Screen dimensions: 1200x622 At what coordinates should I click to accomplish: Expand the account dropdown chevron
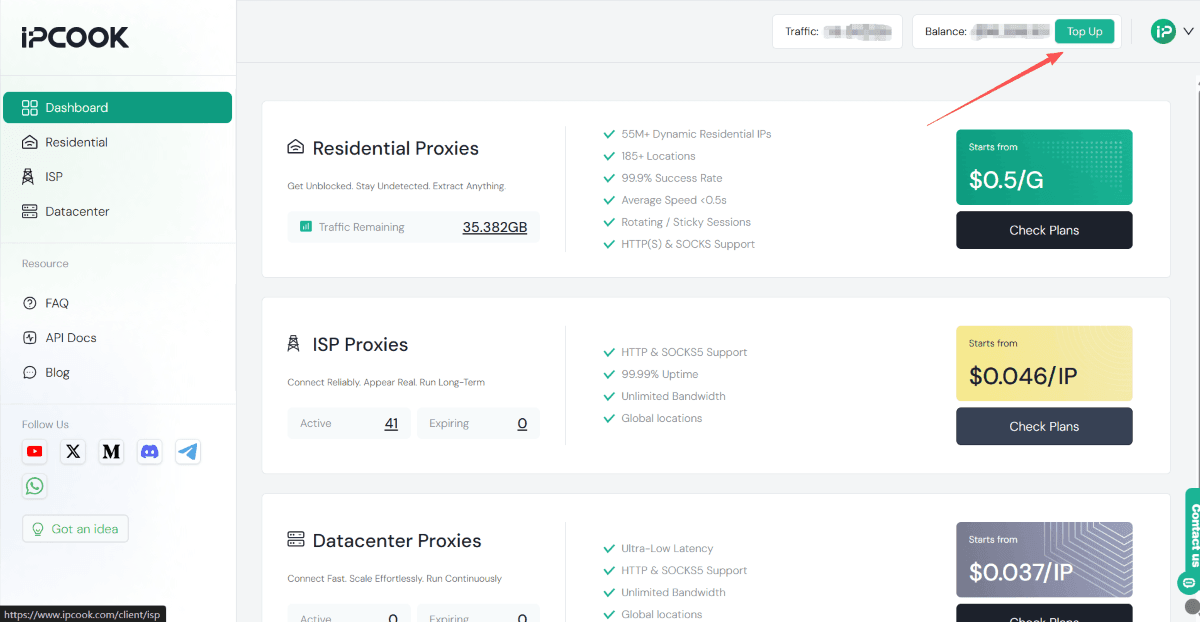1188,31
